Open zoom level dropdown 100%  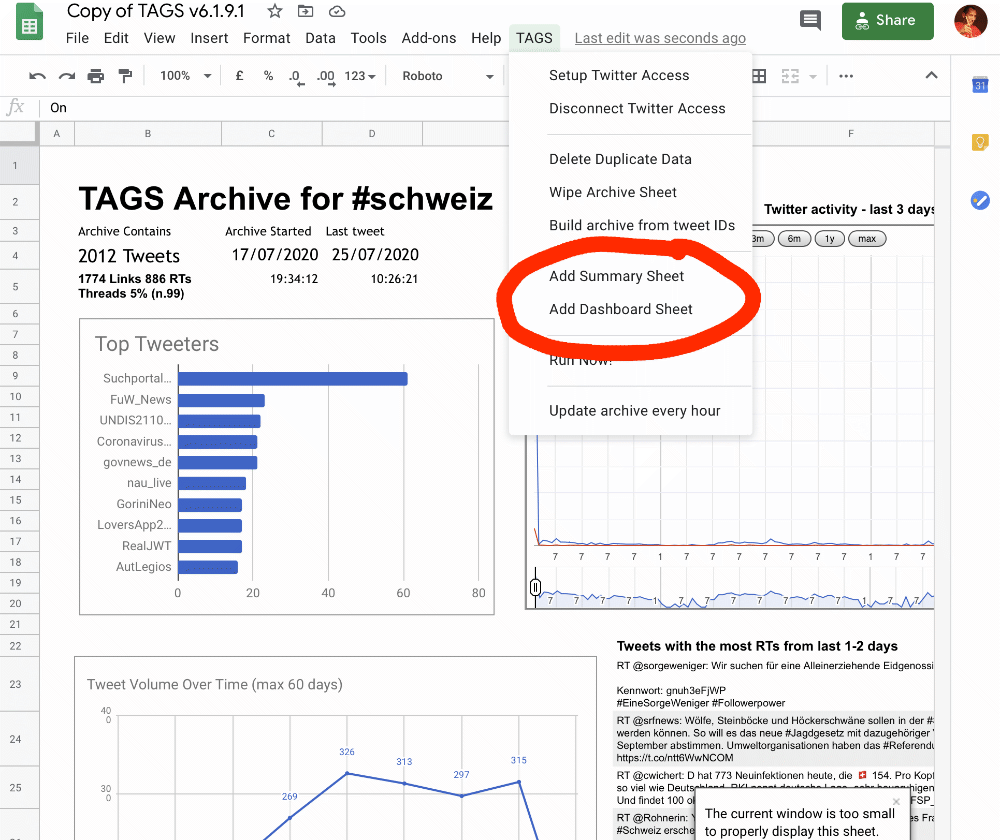(186, 76)
